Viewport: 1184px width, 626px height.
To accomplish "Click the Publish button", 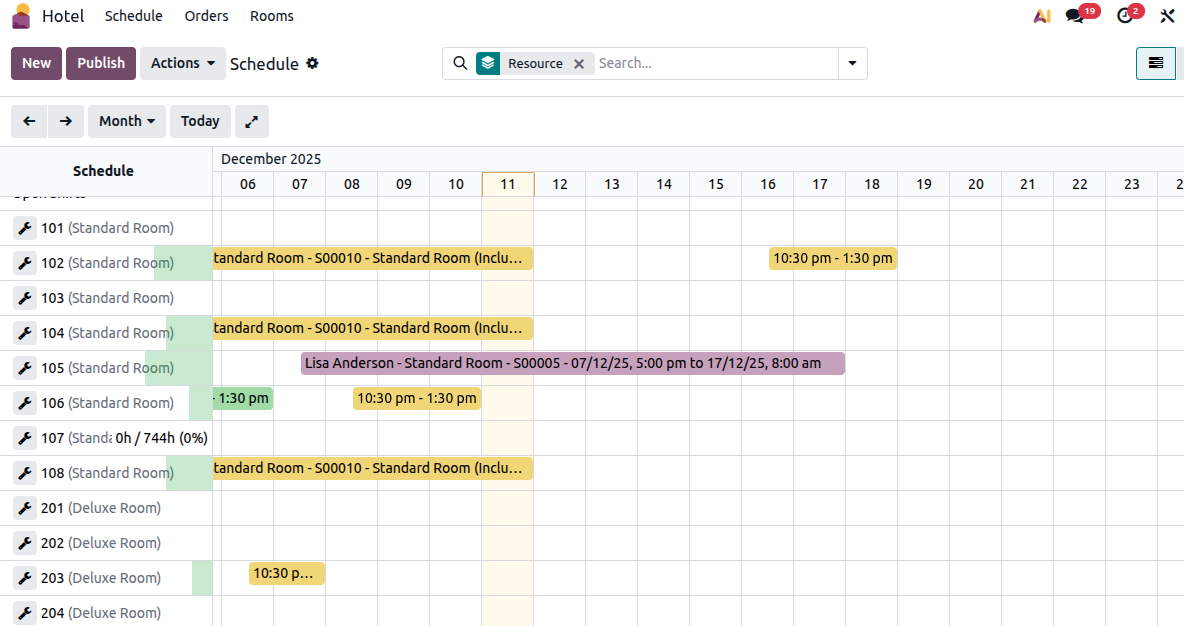I will [x=101, y=63].
